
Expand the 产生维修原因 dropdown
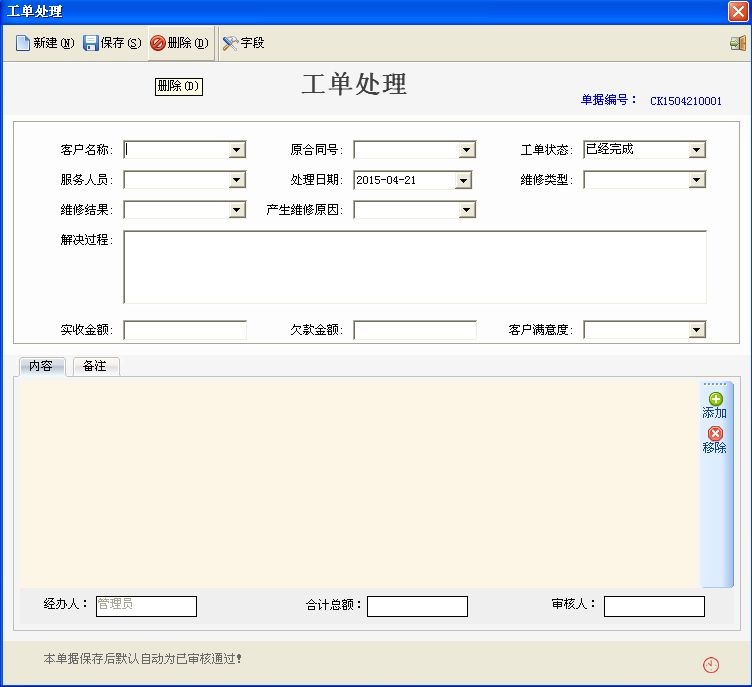[466, 210]
